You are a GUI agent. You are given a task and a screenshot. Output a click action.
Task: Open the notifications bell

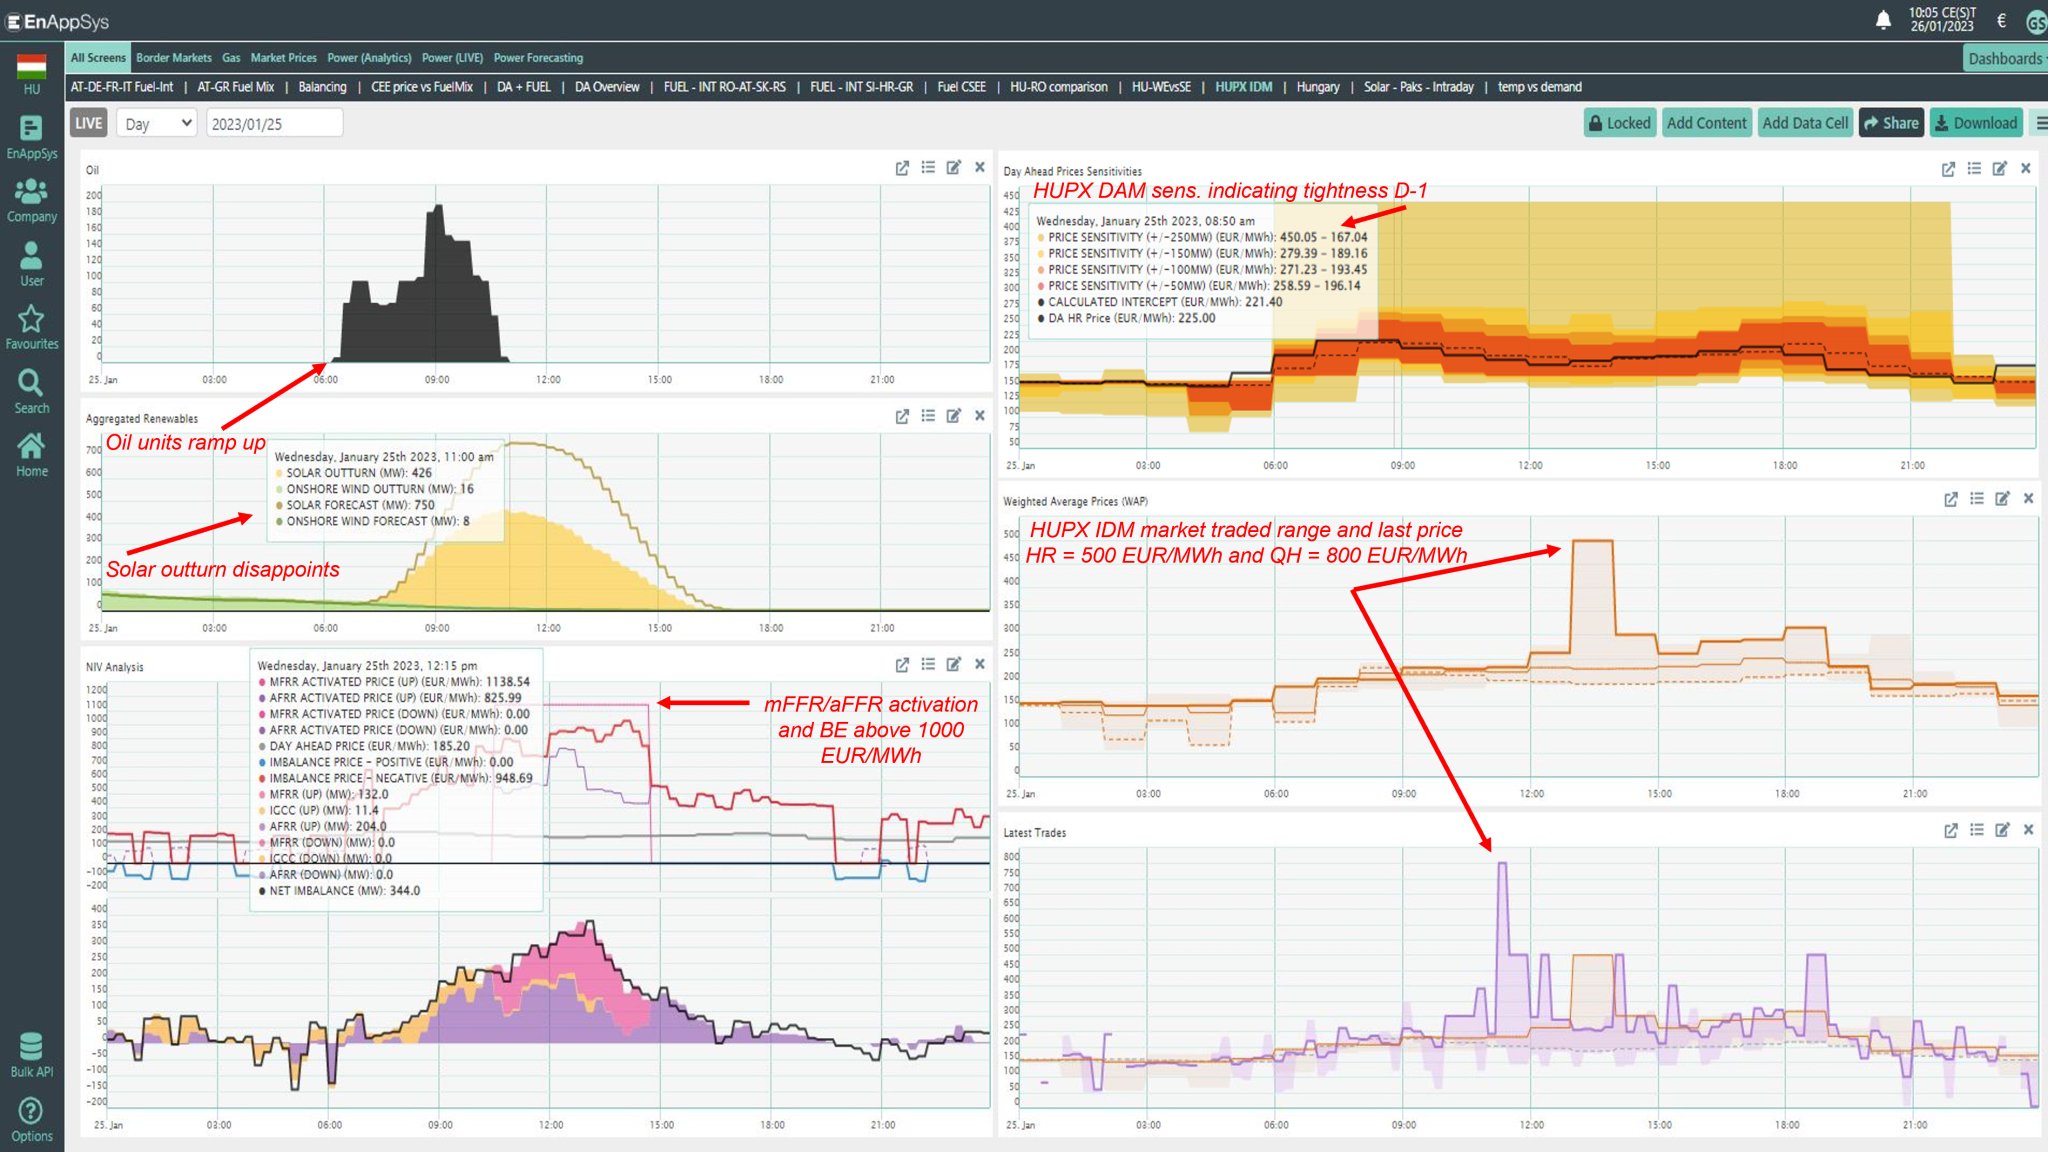(1883, 20)
